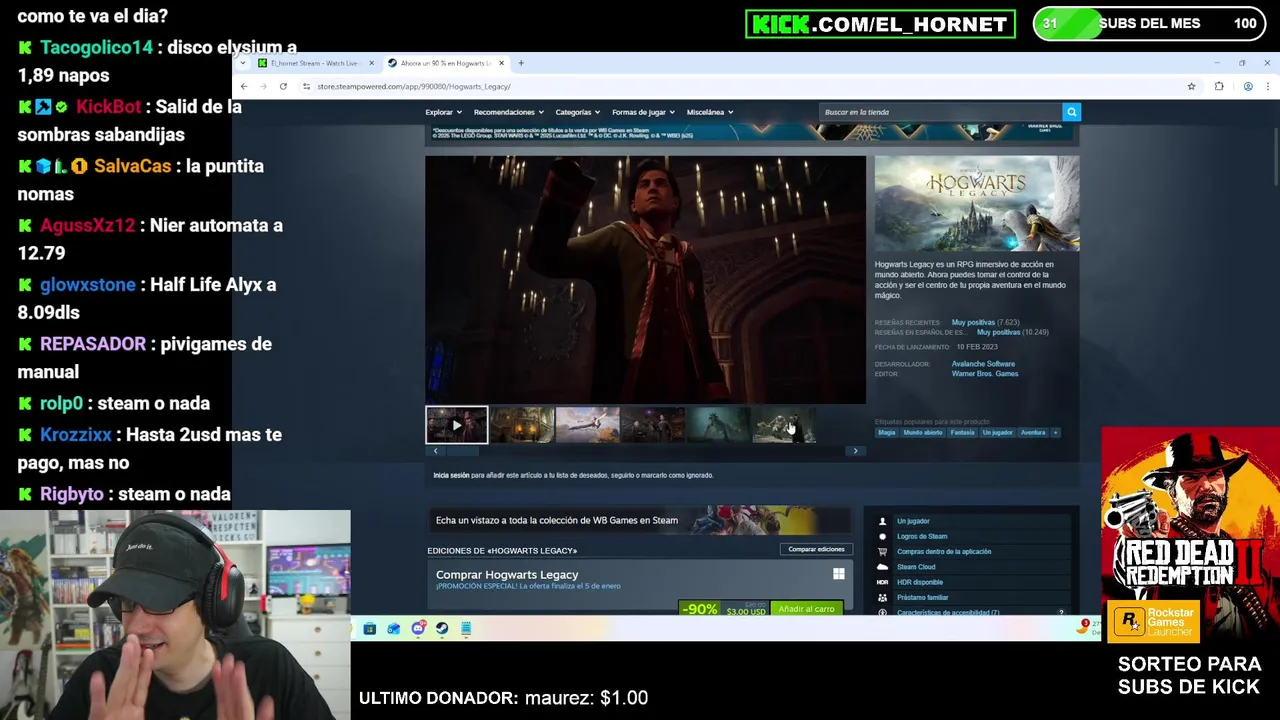Expand the Explorar dropdown menu

point(443,112)
